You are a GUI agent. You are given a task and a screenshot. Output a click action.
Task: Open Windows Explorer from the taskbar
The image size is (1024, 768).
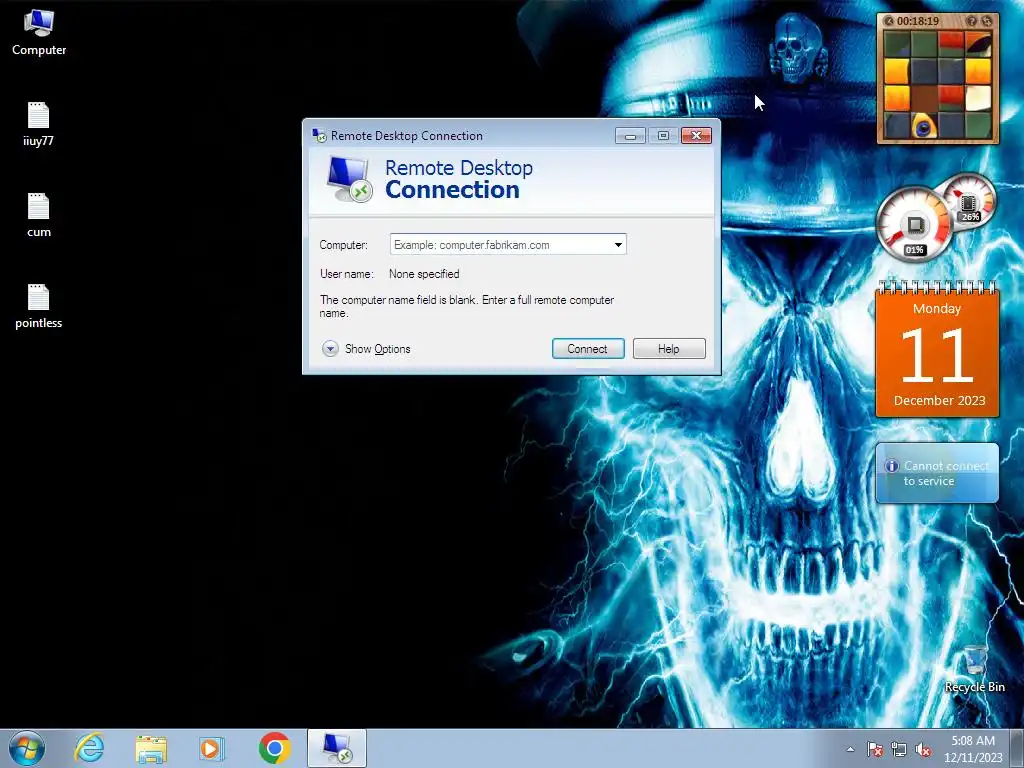[x=151, y=748]
